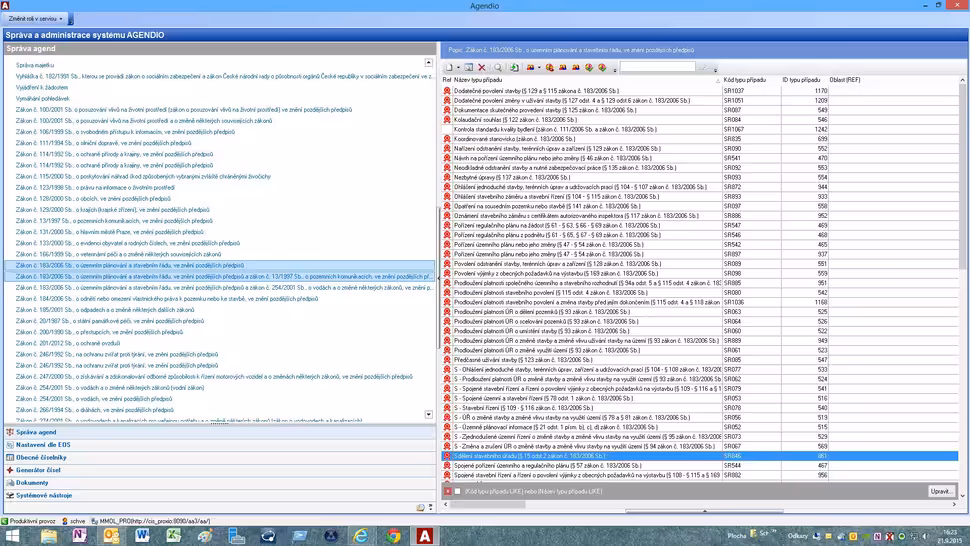
Task: Open Google Chrome from the taskbar
Action: (x=394, y=536)
